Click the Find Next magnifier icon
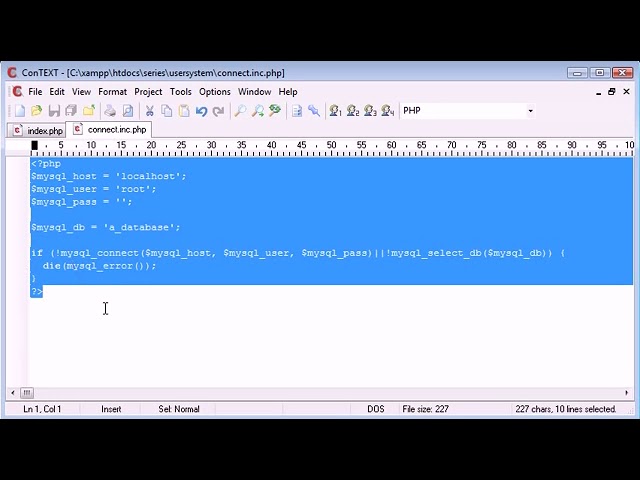The height and width of the screenshot is (480, 640). [258, 111]
